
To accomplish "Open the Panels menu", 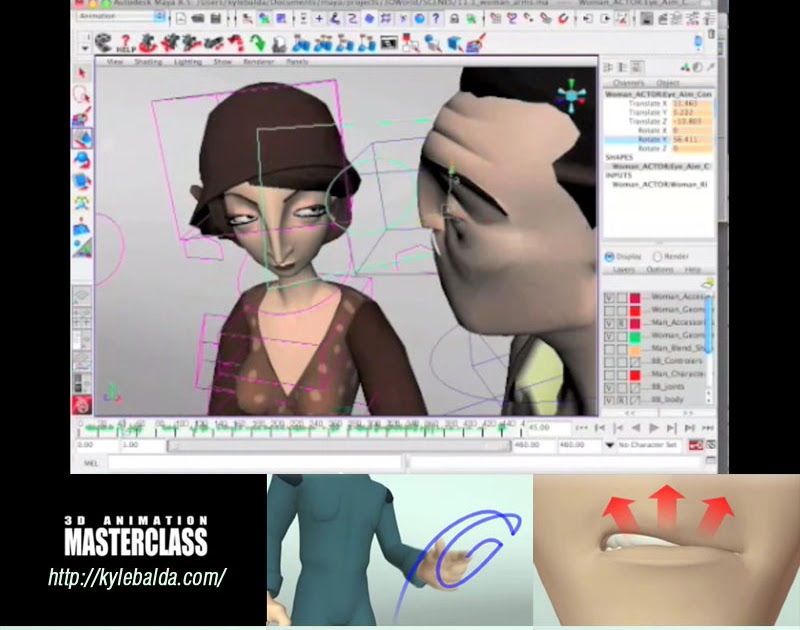I will (297, 62).
